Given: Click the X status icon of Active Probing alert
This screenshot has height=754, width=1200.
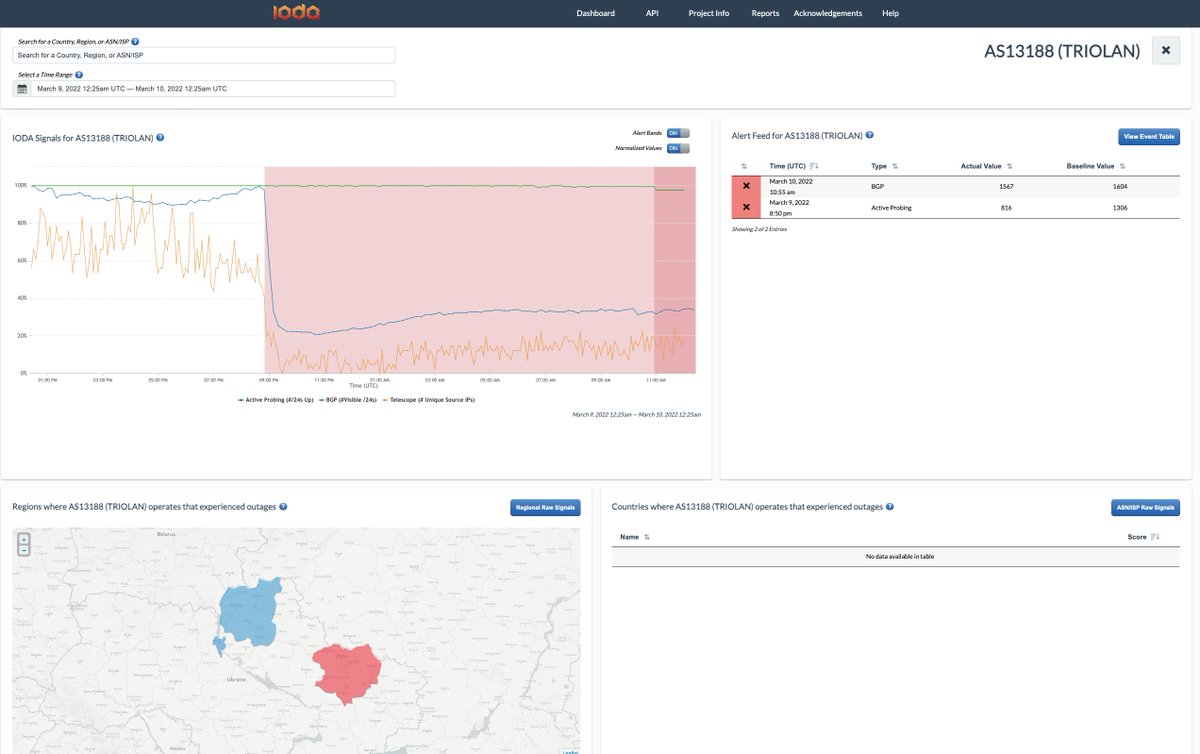Looking at the screenshot, I should [x=746, y=207].
